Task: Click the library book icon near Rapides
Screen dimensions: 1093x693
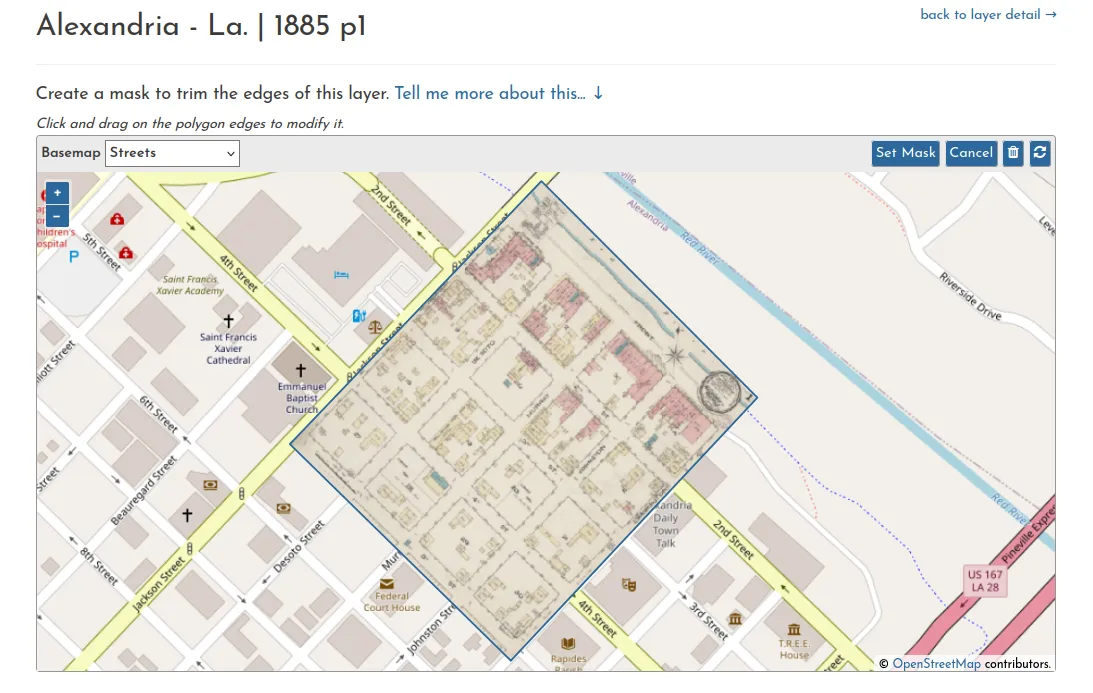Action: [567, 644]
